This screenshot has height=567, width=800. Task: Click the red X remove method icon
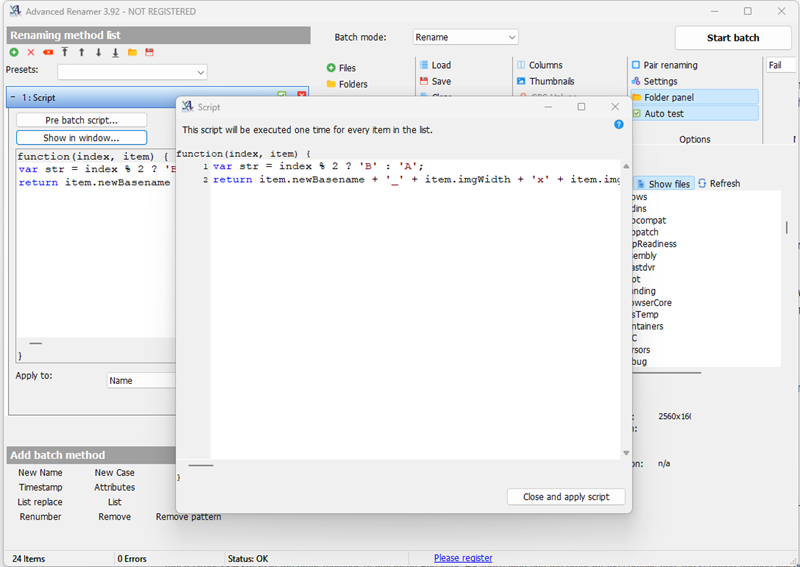[x=31, y=52]
